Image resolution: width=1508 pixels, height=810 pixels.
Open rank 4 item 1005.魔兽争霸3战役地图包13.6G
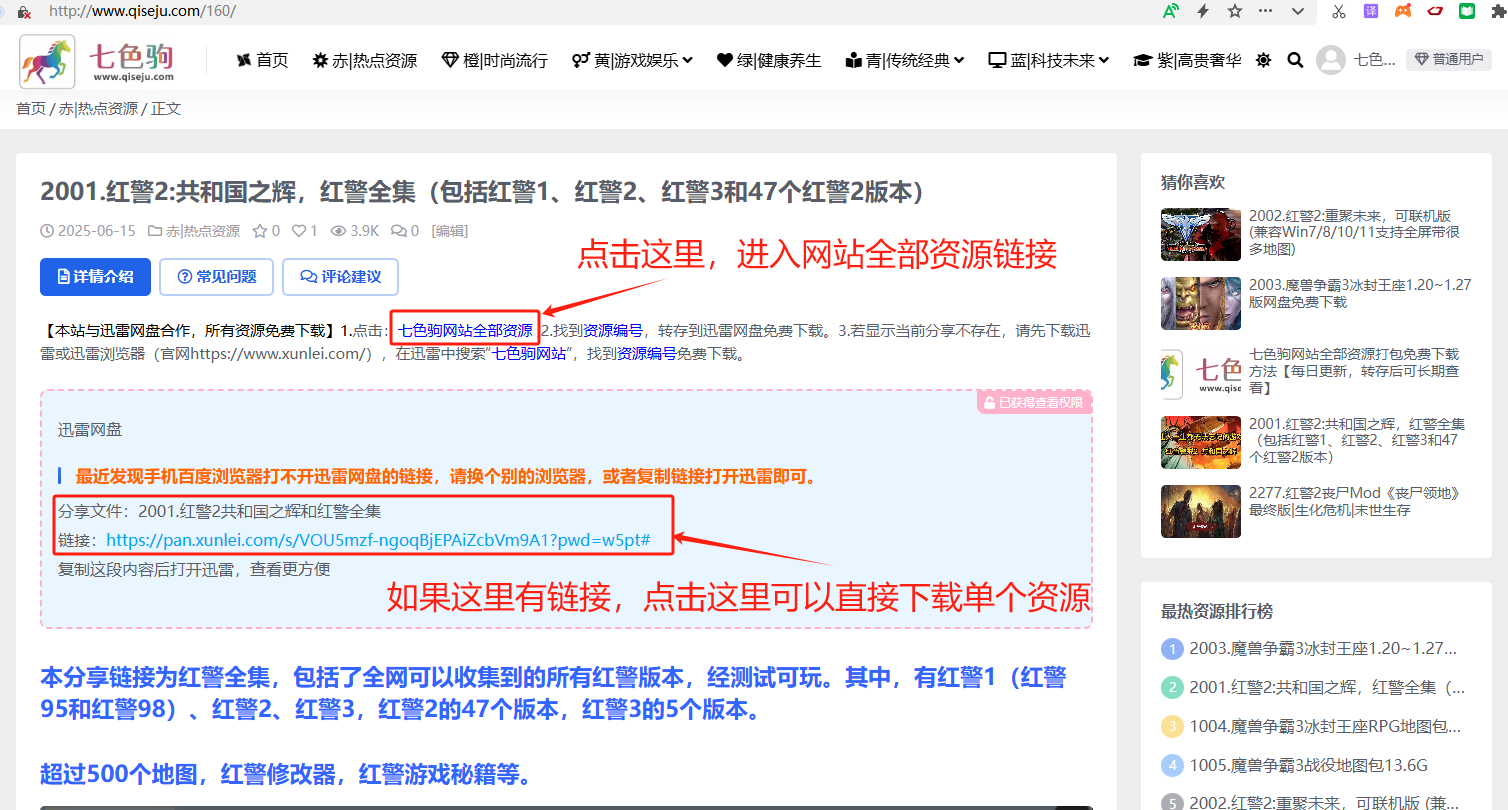pos(1308,765)
